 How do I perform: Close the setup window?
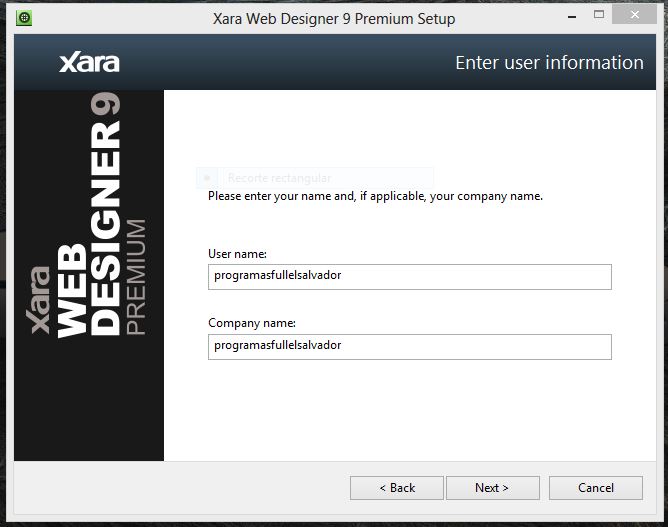point(634,14)
